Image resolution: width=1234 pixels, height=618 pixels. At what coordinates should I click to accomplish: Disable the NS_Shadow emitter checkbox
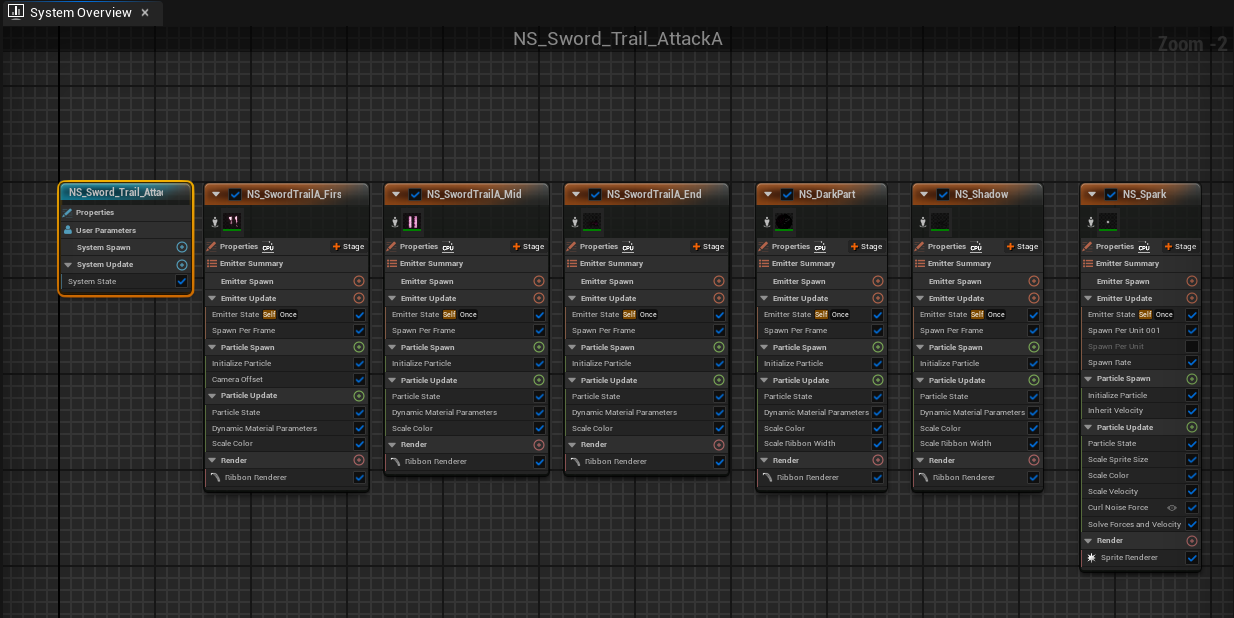pos(943,194)
